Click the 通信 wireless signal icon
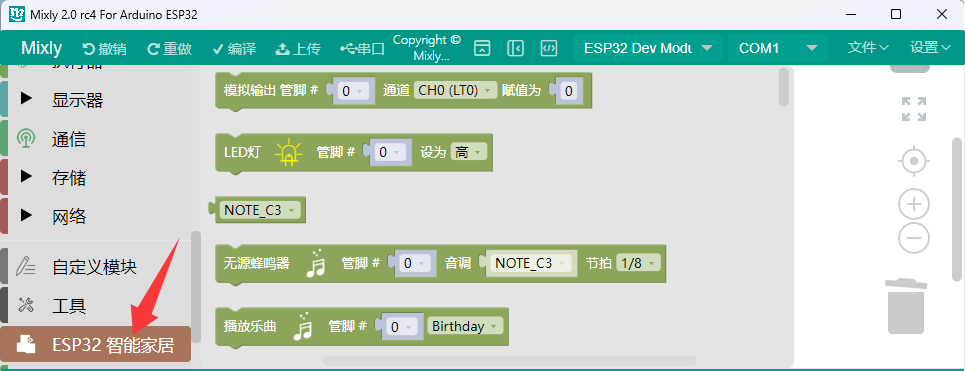This screenshot has height=371, width=965. click(x=26, y=139)
